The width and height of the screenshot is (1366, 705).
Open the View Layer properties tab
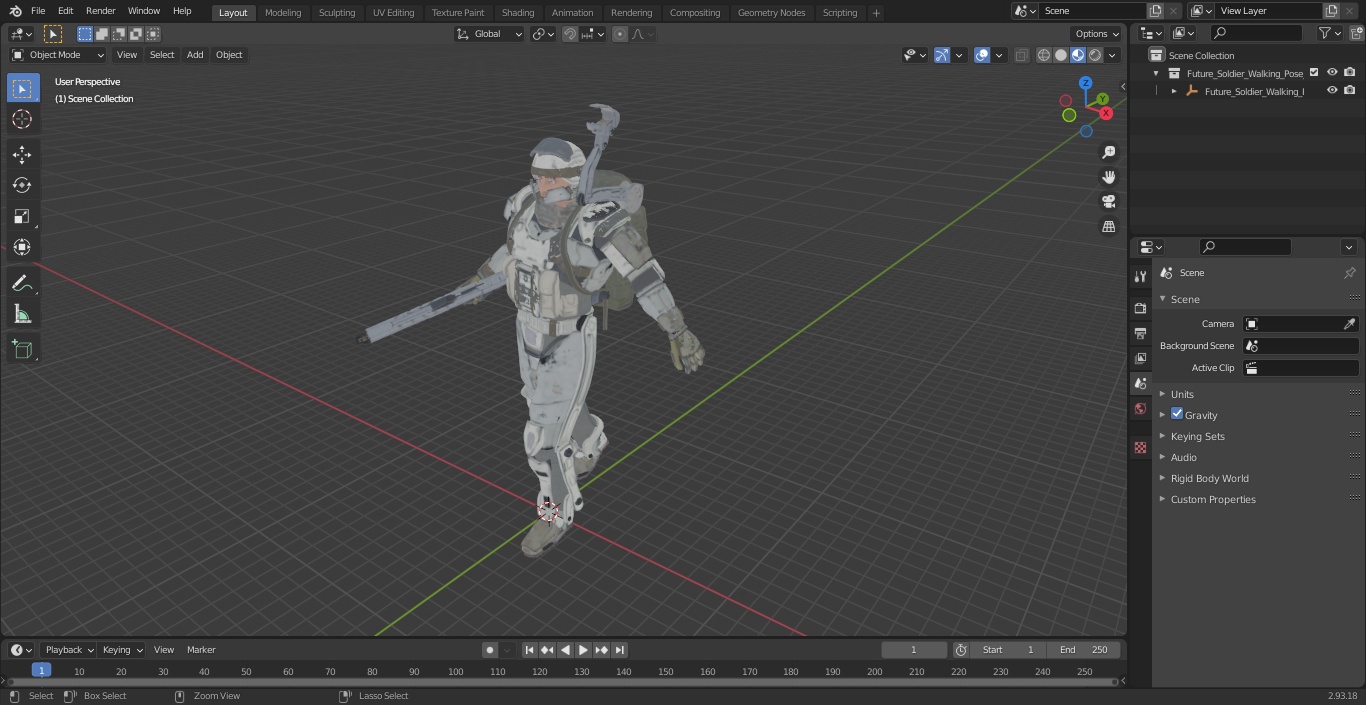click(1140, 358)
